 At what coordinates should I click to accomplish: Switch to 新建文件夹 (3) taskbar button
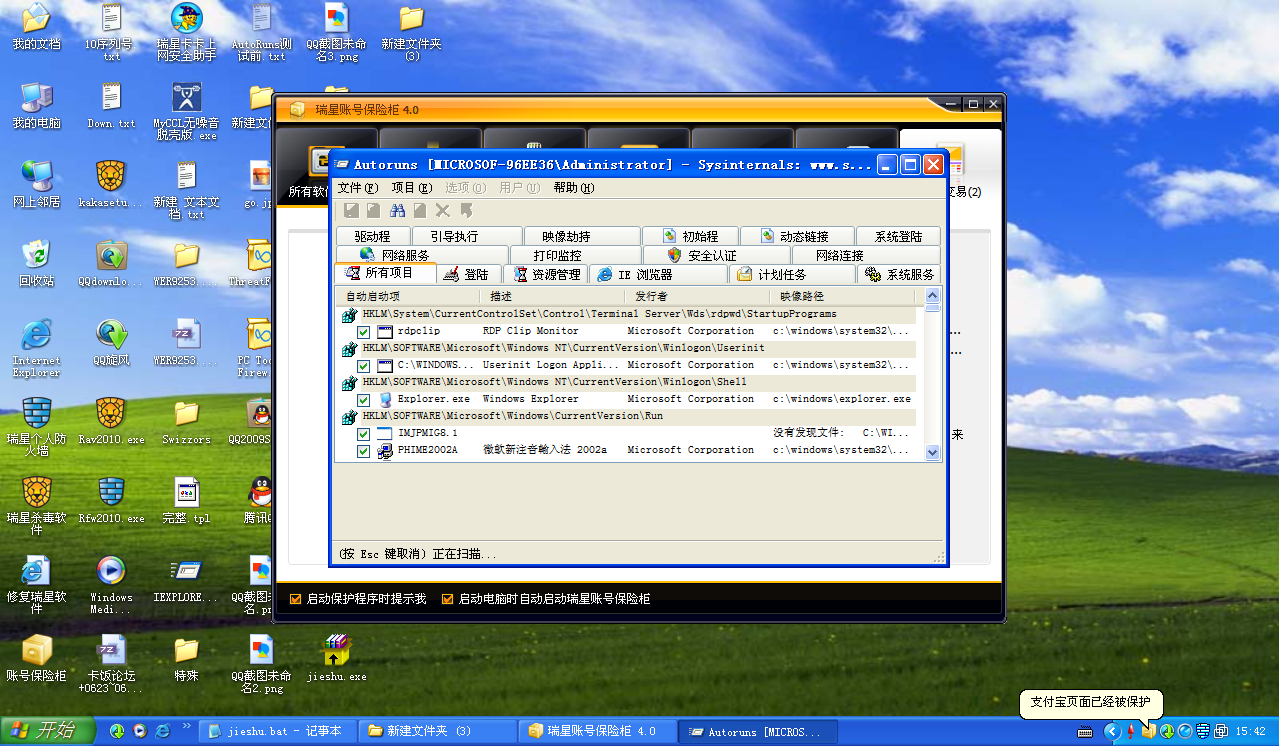436,731
